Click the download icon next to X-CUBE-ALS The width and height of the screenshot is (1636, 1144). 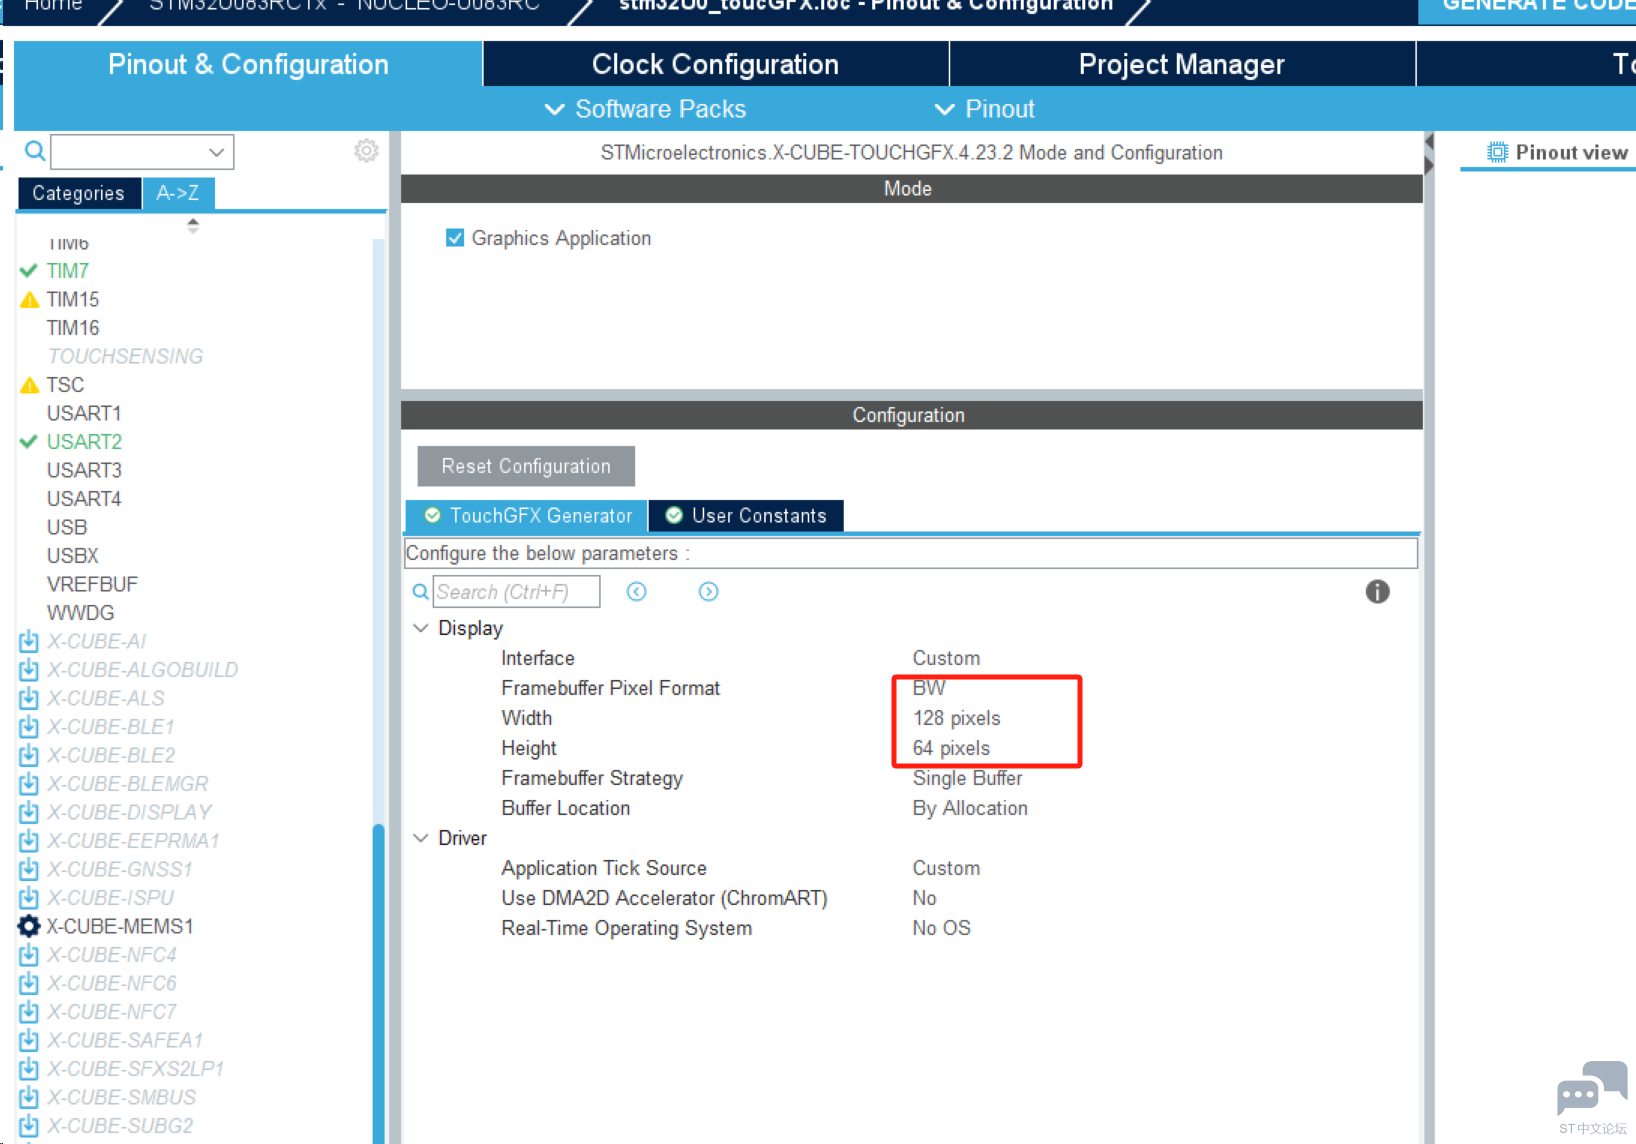[29, 698]
